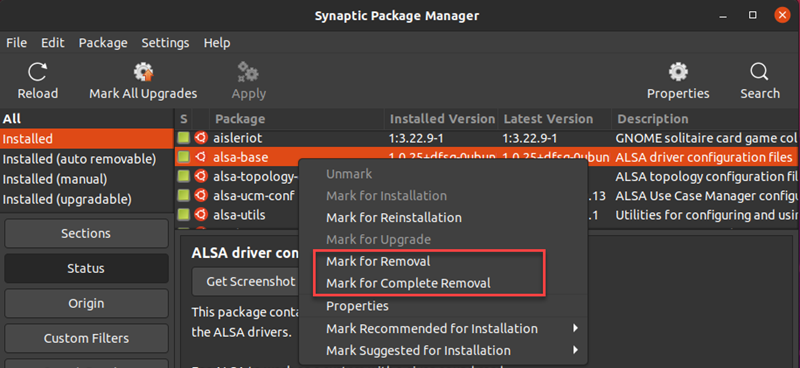Click the Ubuntu logo icon next to alsa-topology
This screenshot has height=368, width=800.
coord(201,177)
